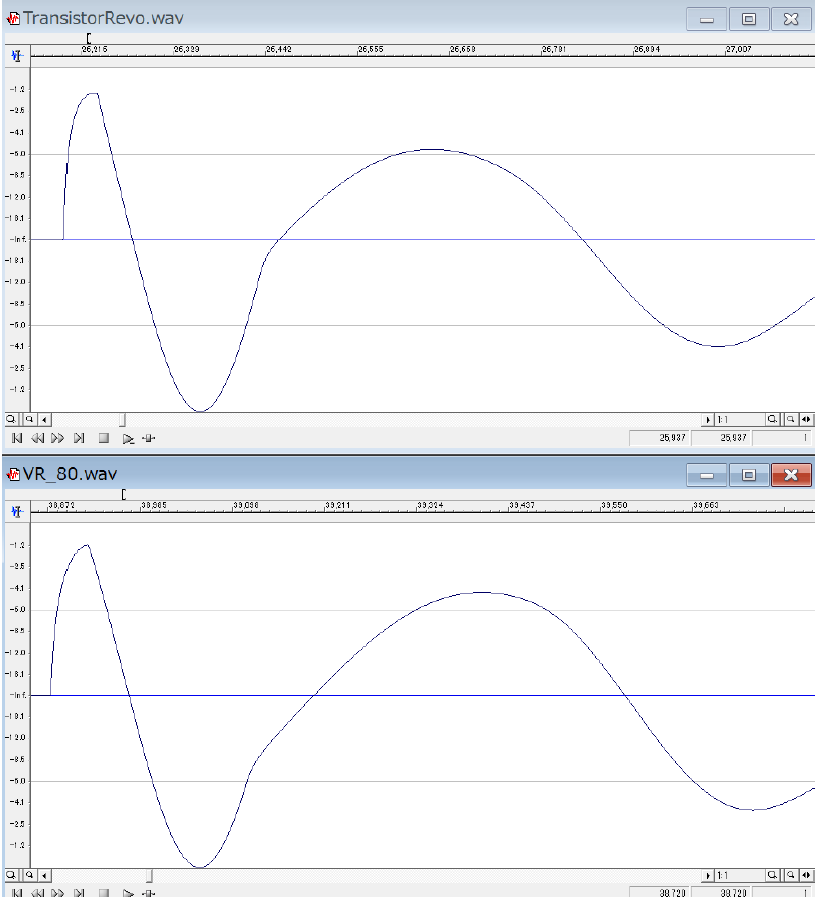817x897 pixels.
Task: Maximize the TransistorRevo.wav window
Action: [748, 19]
